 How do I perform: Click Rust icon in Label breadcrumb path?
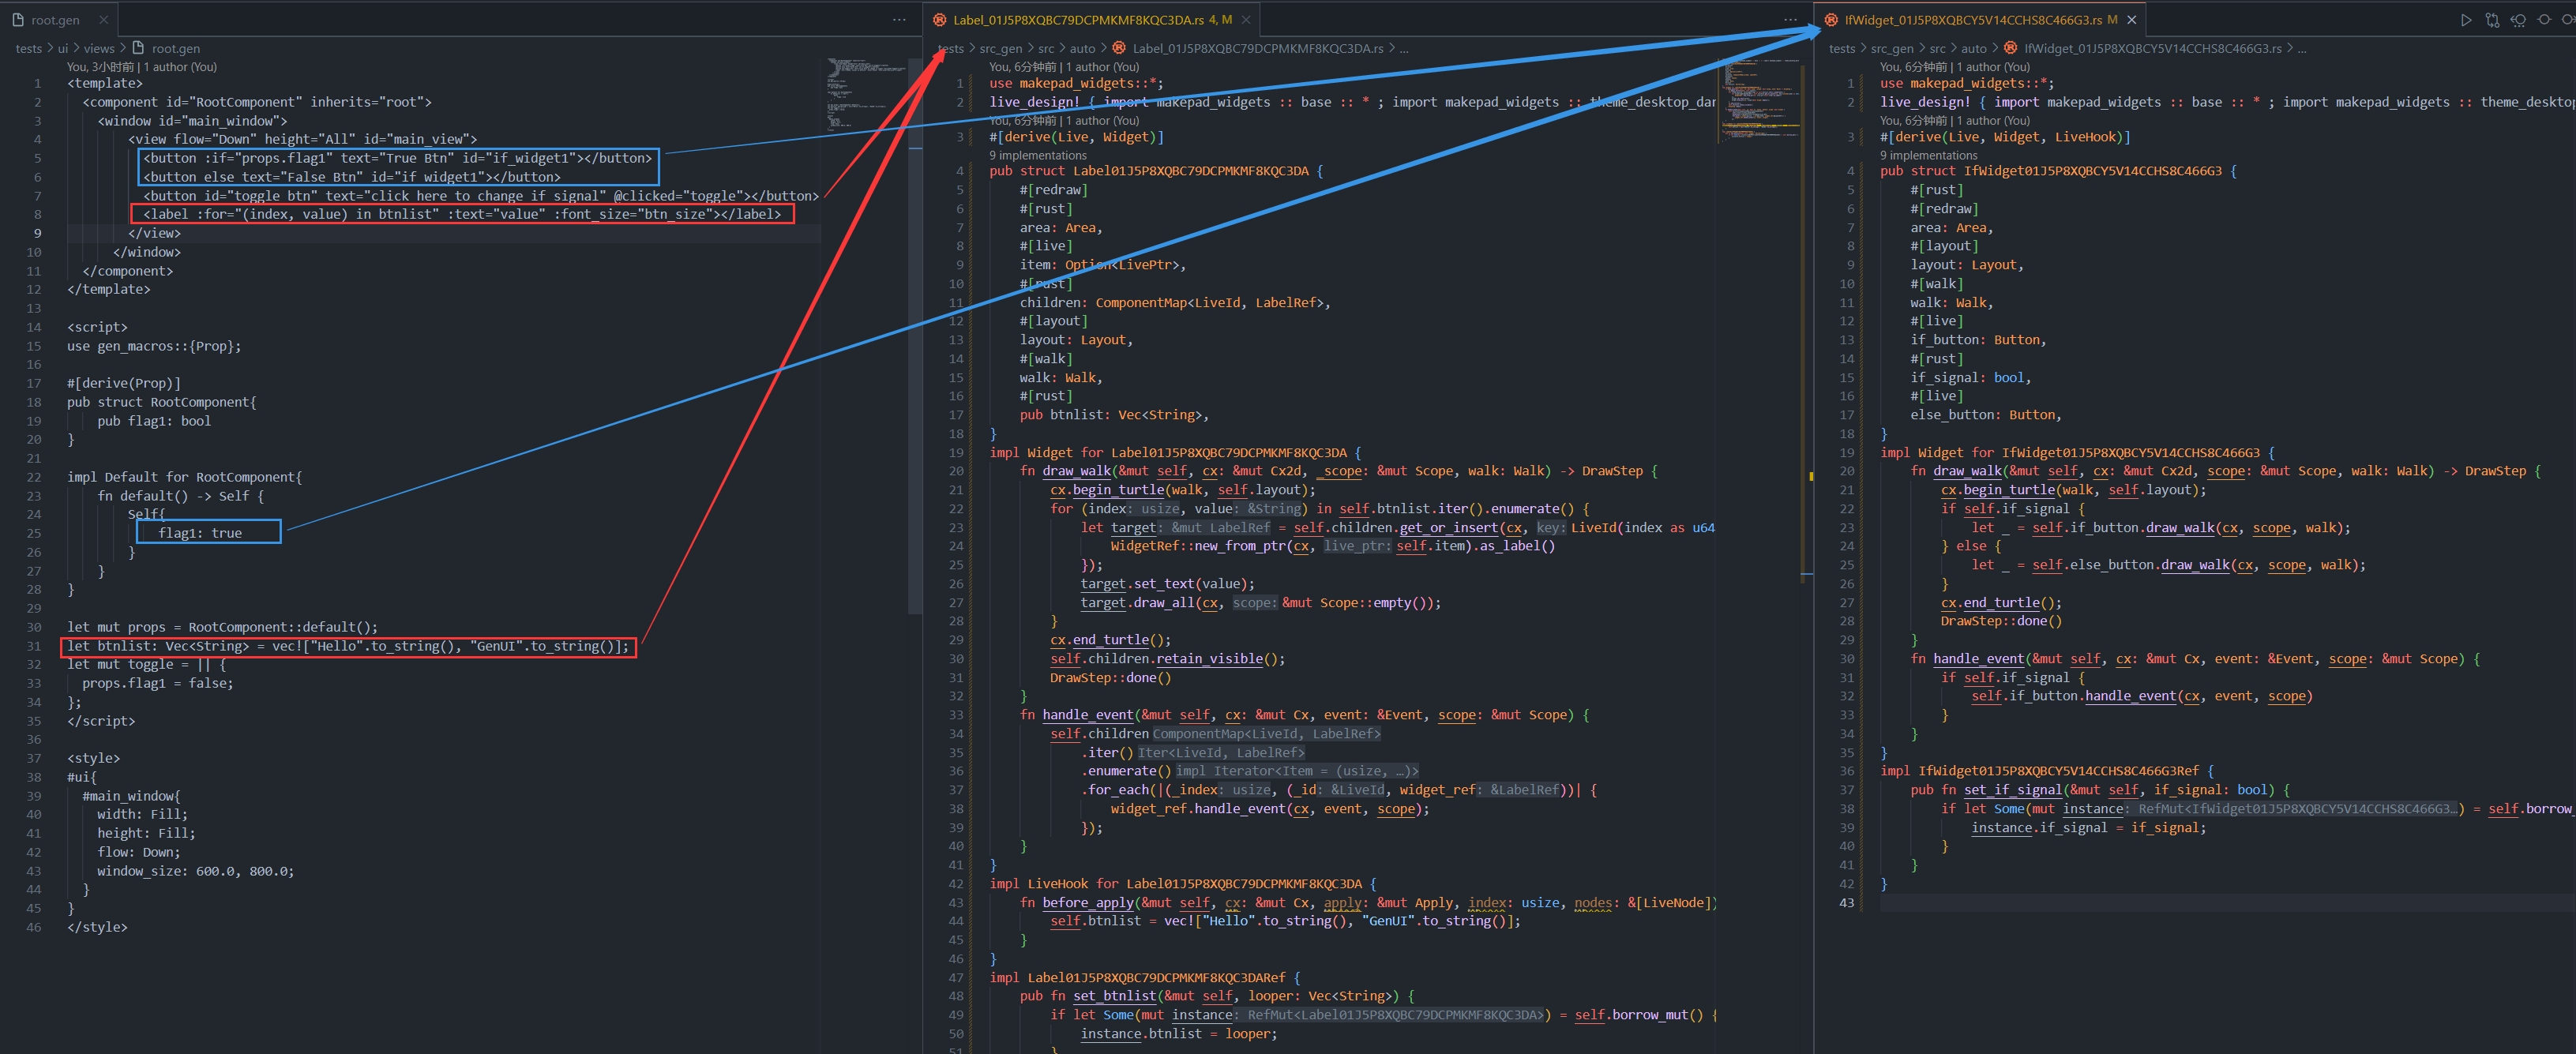pyautogui.click(x=1118, y=48)
